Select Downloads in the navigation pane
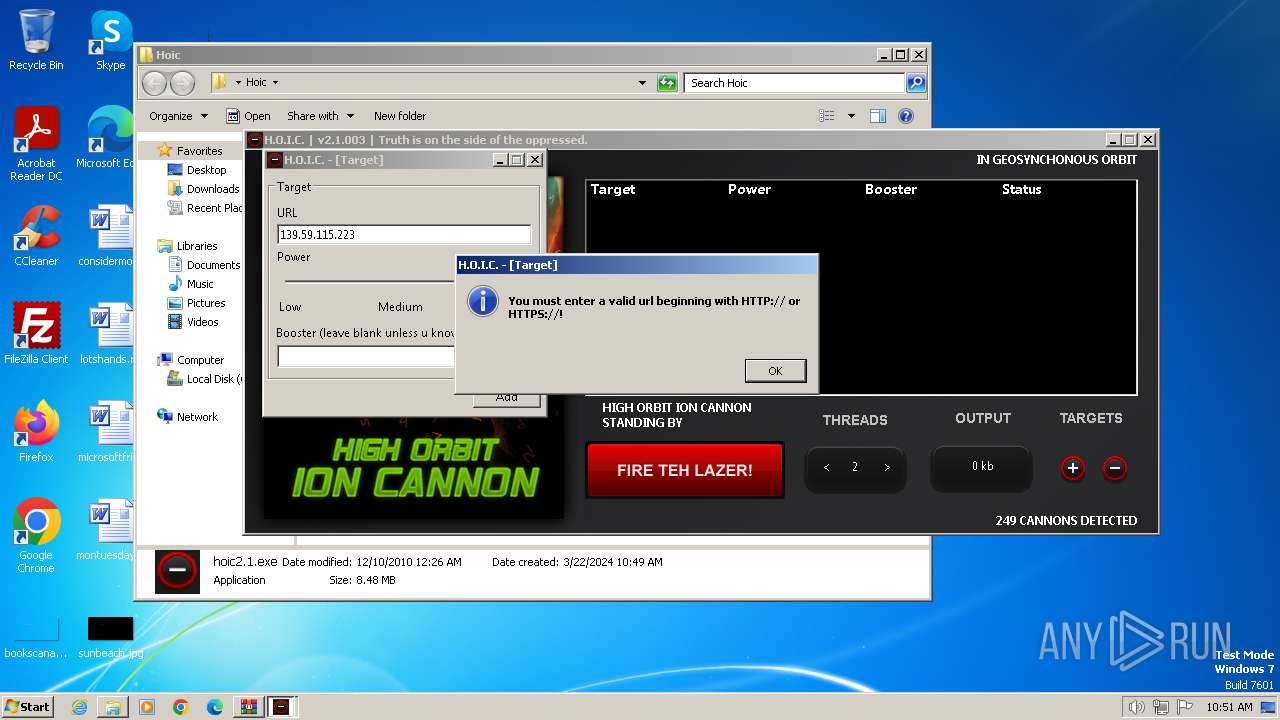Image resolution: width=1280 pixels, height=720 pixels. pyautogui.click(x=204, y=189)
